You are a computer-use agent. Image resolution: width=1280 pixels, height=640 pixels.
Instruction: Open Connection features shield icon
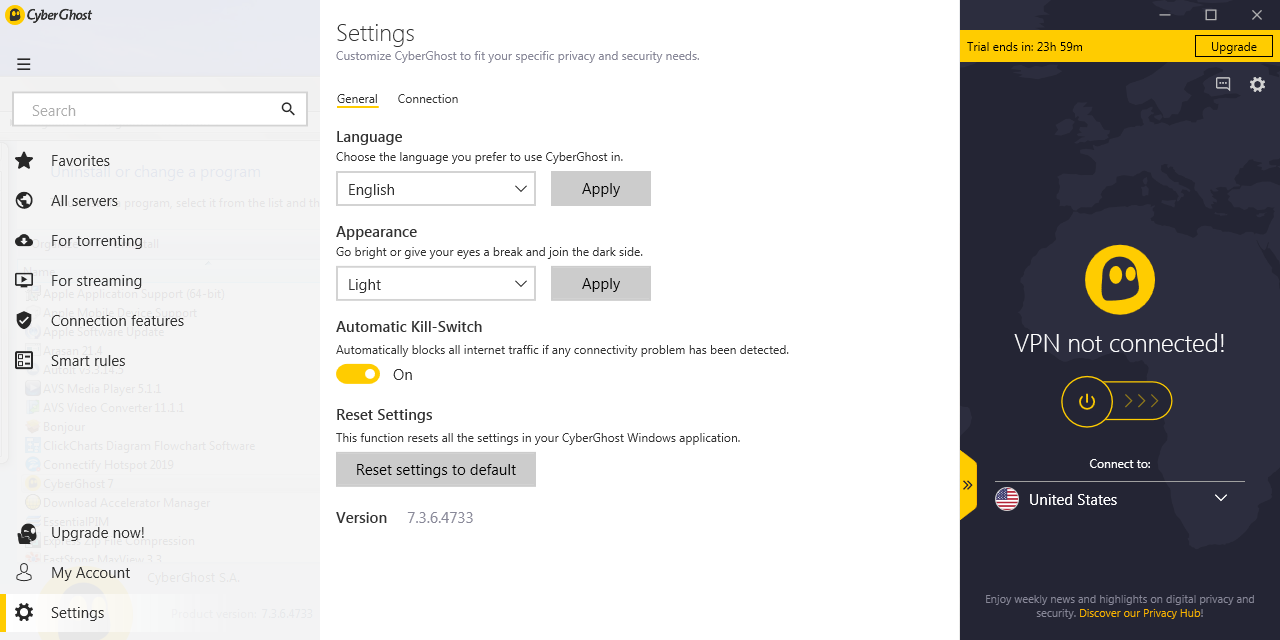25,321
